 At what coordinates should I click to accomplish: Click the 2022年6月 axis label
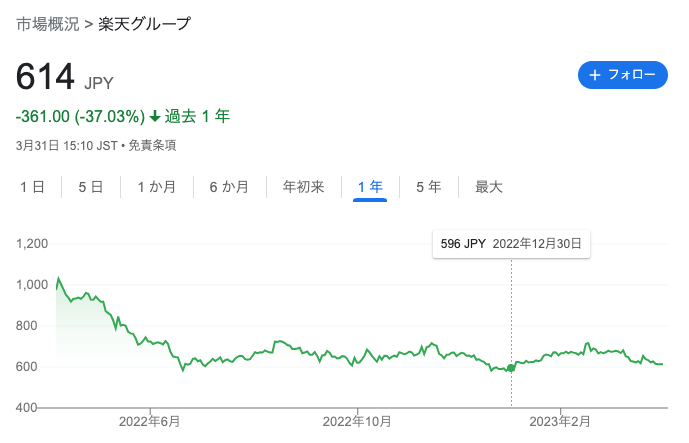149,422
